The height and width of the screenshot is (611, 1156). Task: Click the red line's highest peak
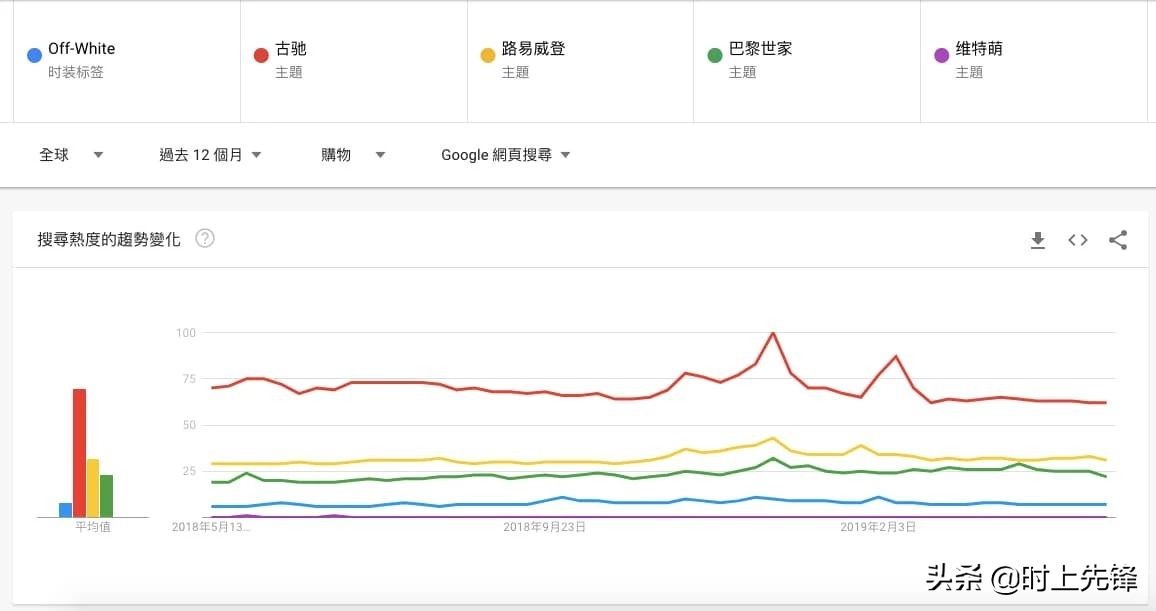(772, 334)
